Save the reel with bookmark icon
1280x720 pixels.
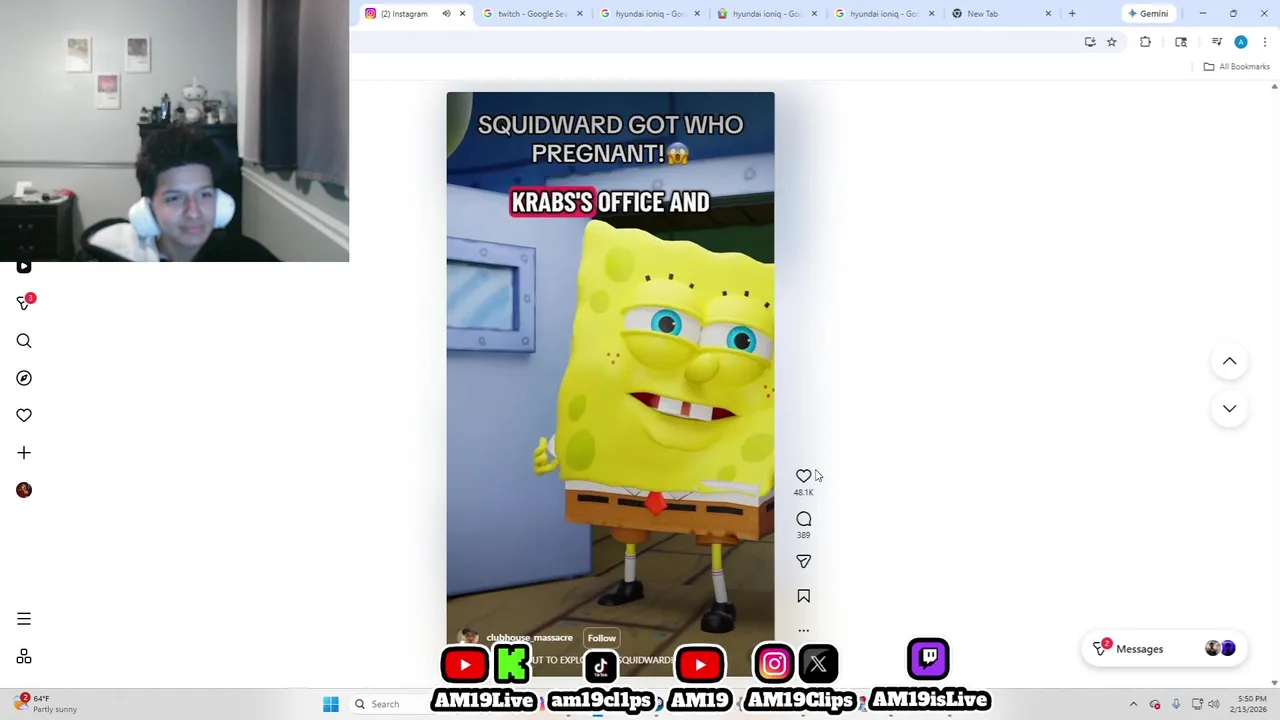pyautogui.click(x=803, y=596)
